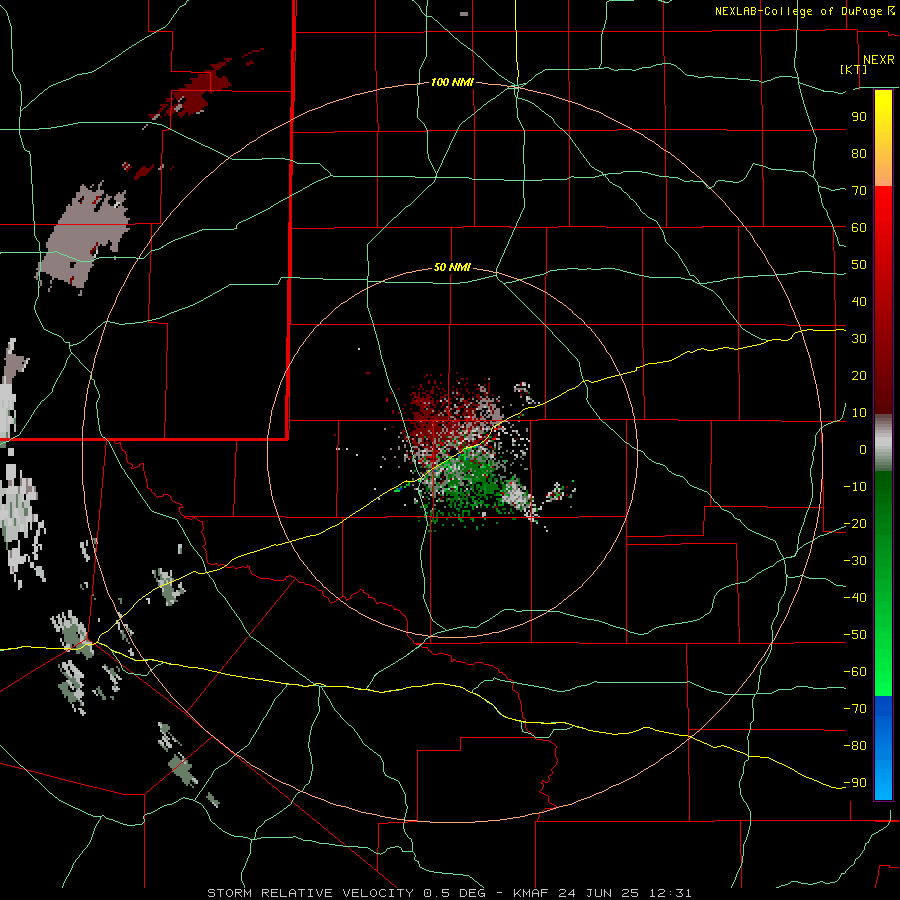The width and height of the screenshot is (900, 900).
Task: Click the 90 knot value on legend
Action: coord(859,117)
